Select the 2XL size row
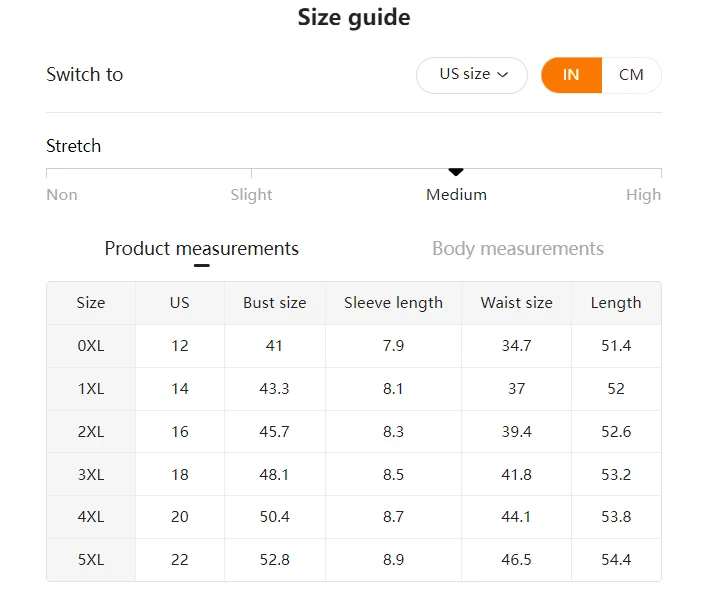 [x=91, y=432]
